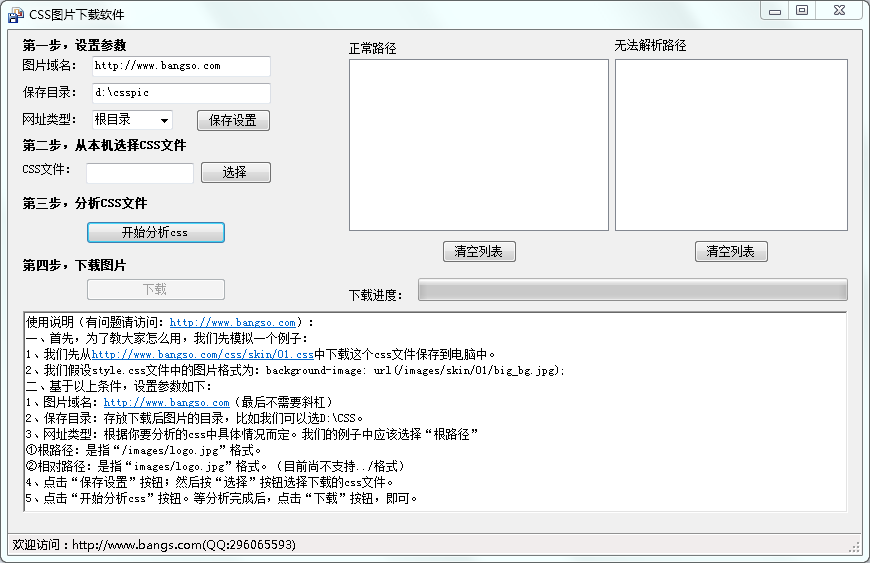The height and width of the screenshot is (563, 870).
Task: Click the disabled 下载 button
Action: click(x=156, y=290)
